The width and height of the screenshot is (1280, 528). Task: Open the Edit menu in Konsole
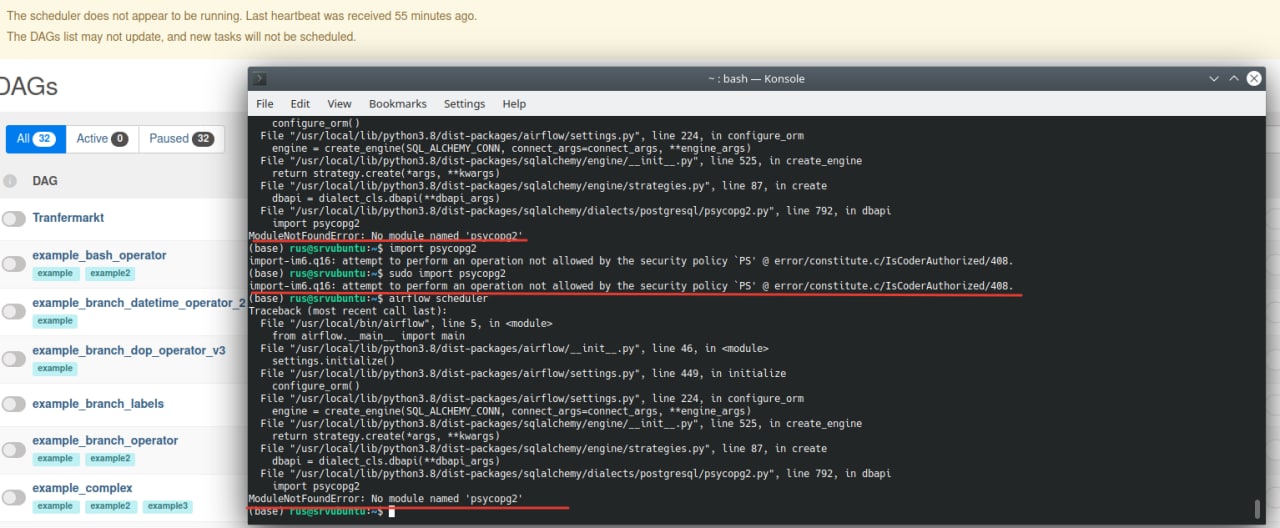[x=300, y=104]
